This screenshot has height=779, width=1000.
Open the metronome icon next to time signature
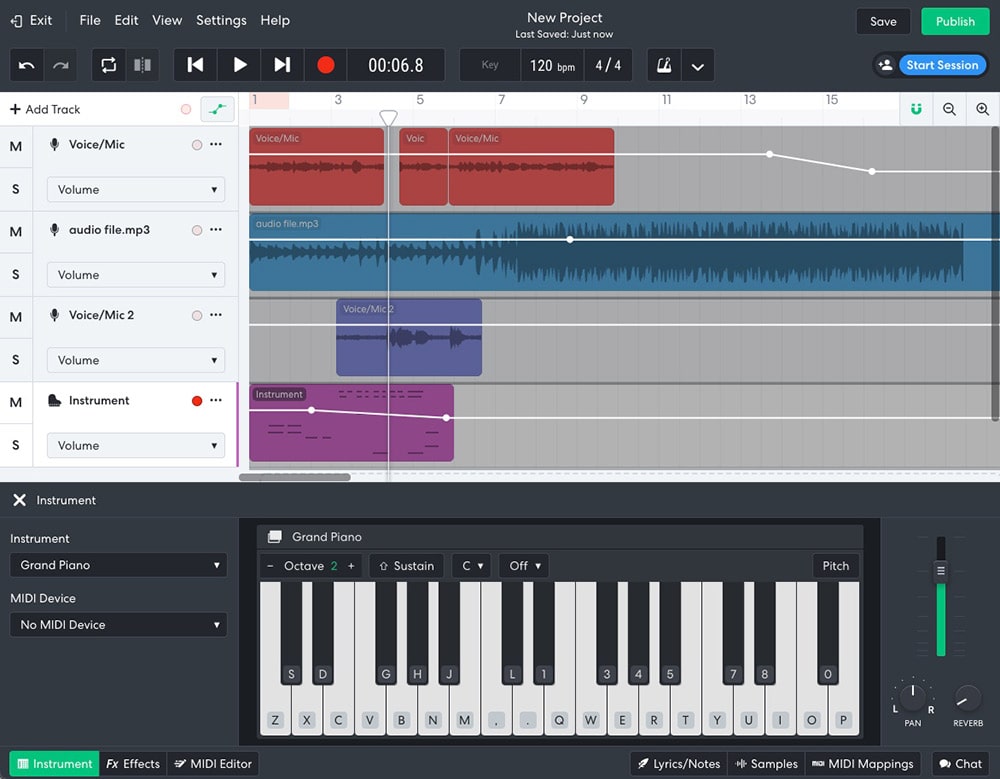pos(663,64)
